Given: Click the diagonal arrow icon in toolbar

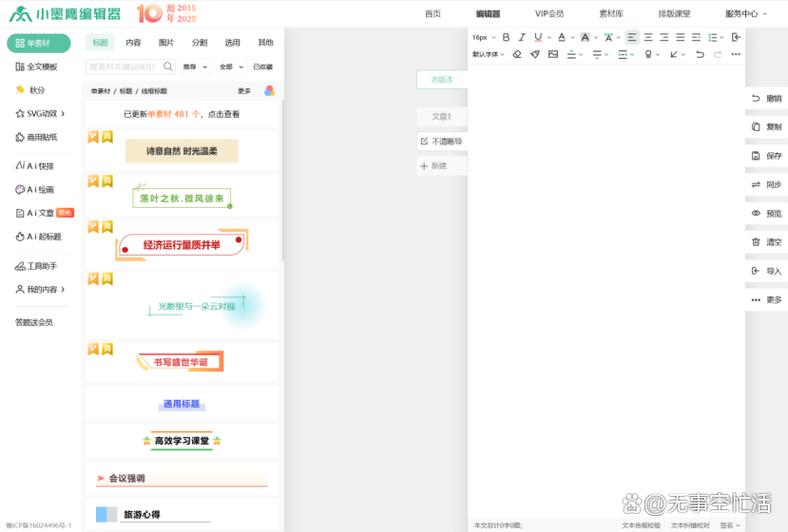Looking at the screenshot, I should (674, 54).
